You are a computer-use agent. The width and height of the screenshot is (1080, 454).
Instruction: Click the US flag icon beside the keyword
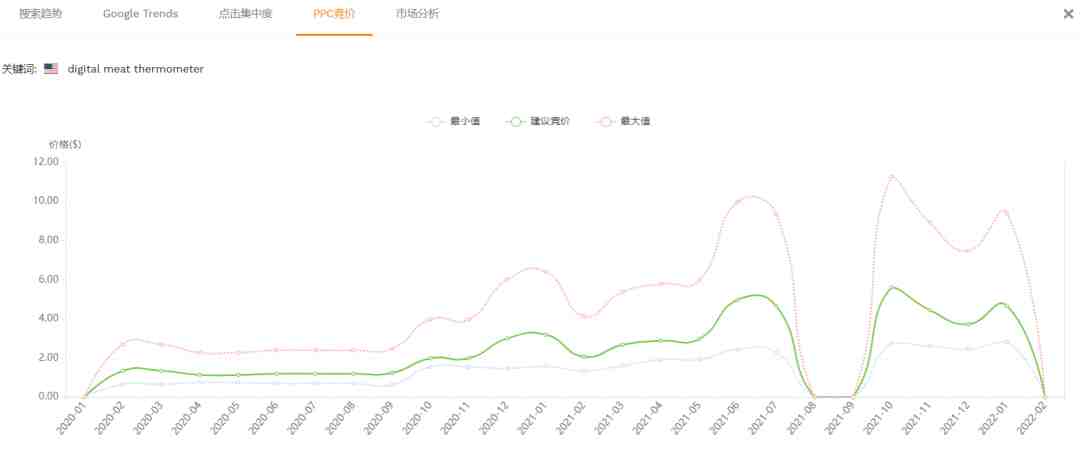51,69
